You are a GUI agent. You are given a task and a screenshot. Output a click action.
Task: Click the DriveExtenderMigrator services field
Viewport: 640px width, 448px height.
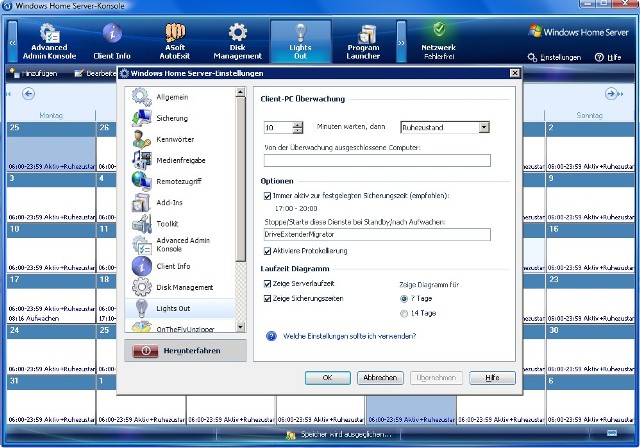coord(377,235)
